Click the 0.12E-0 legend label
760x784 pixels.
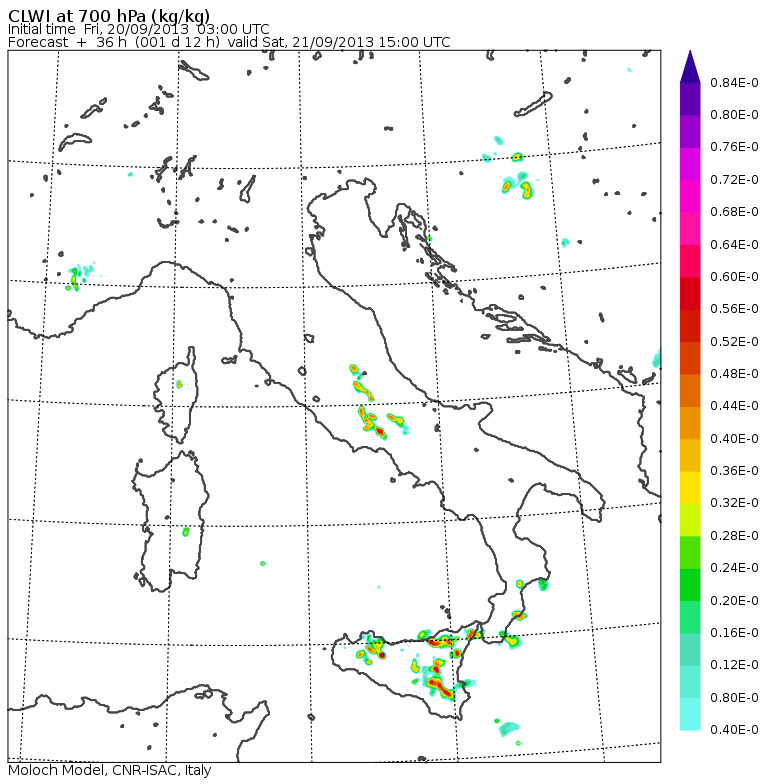[734, 665]
